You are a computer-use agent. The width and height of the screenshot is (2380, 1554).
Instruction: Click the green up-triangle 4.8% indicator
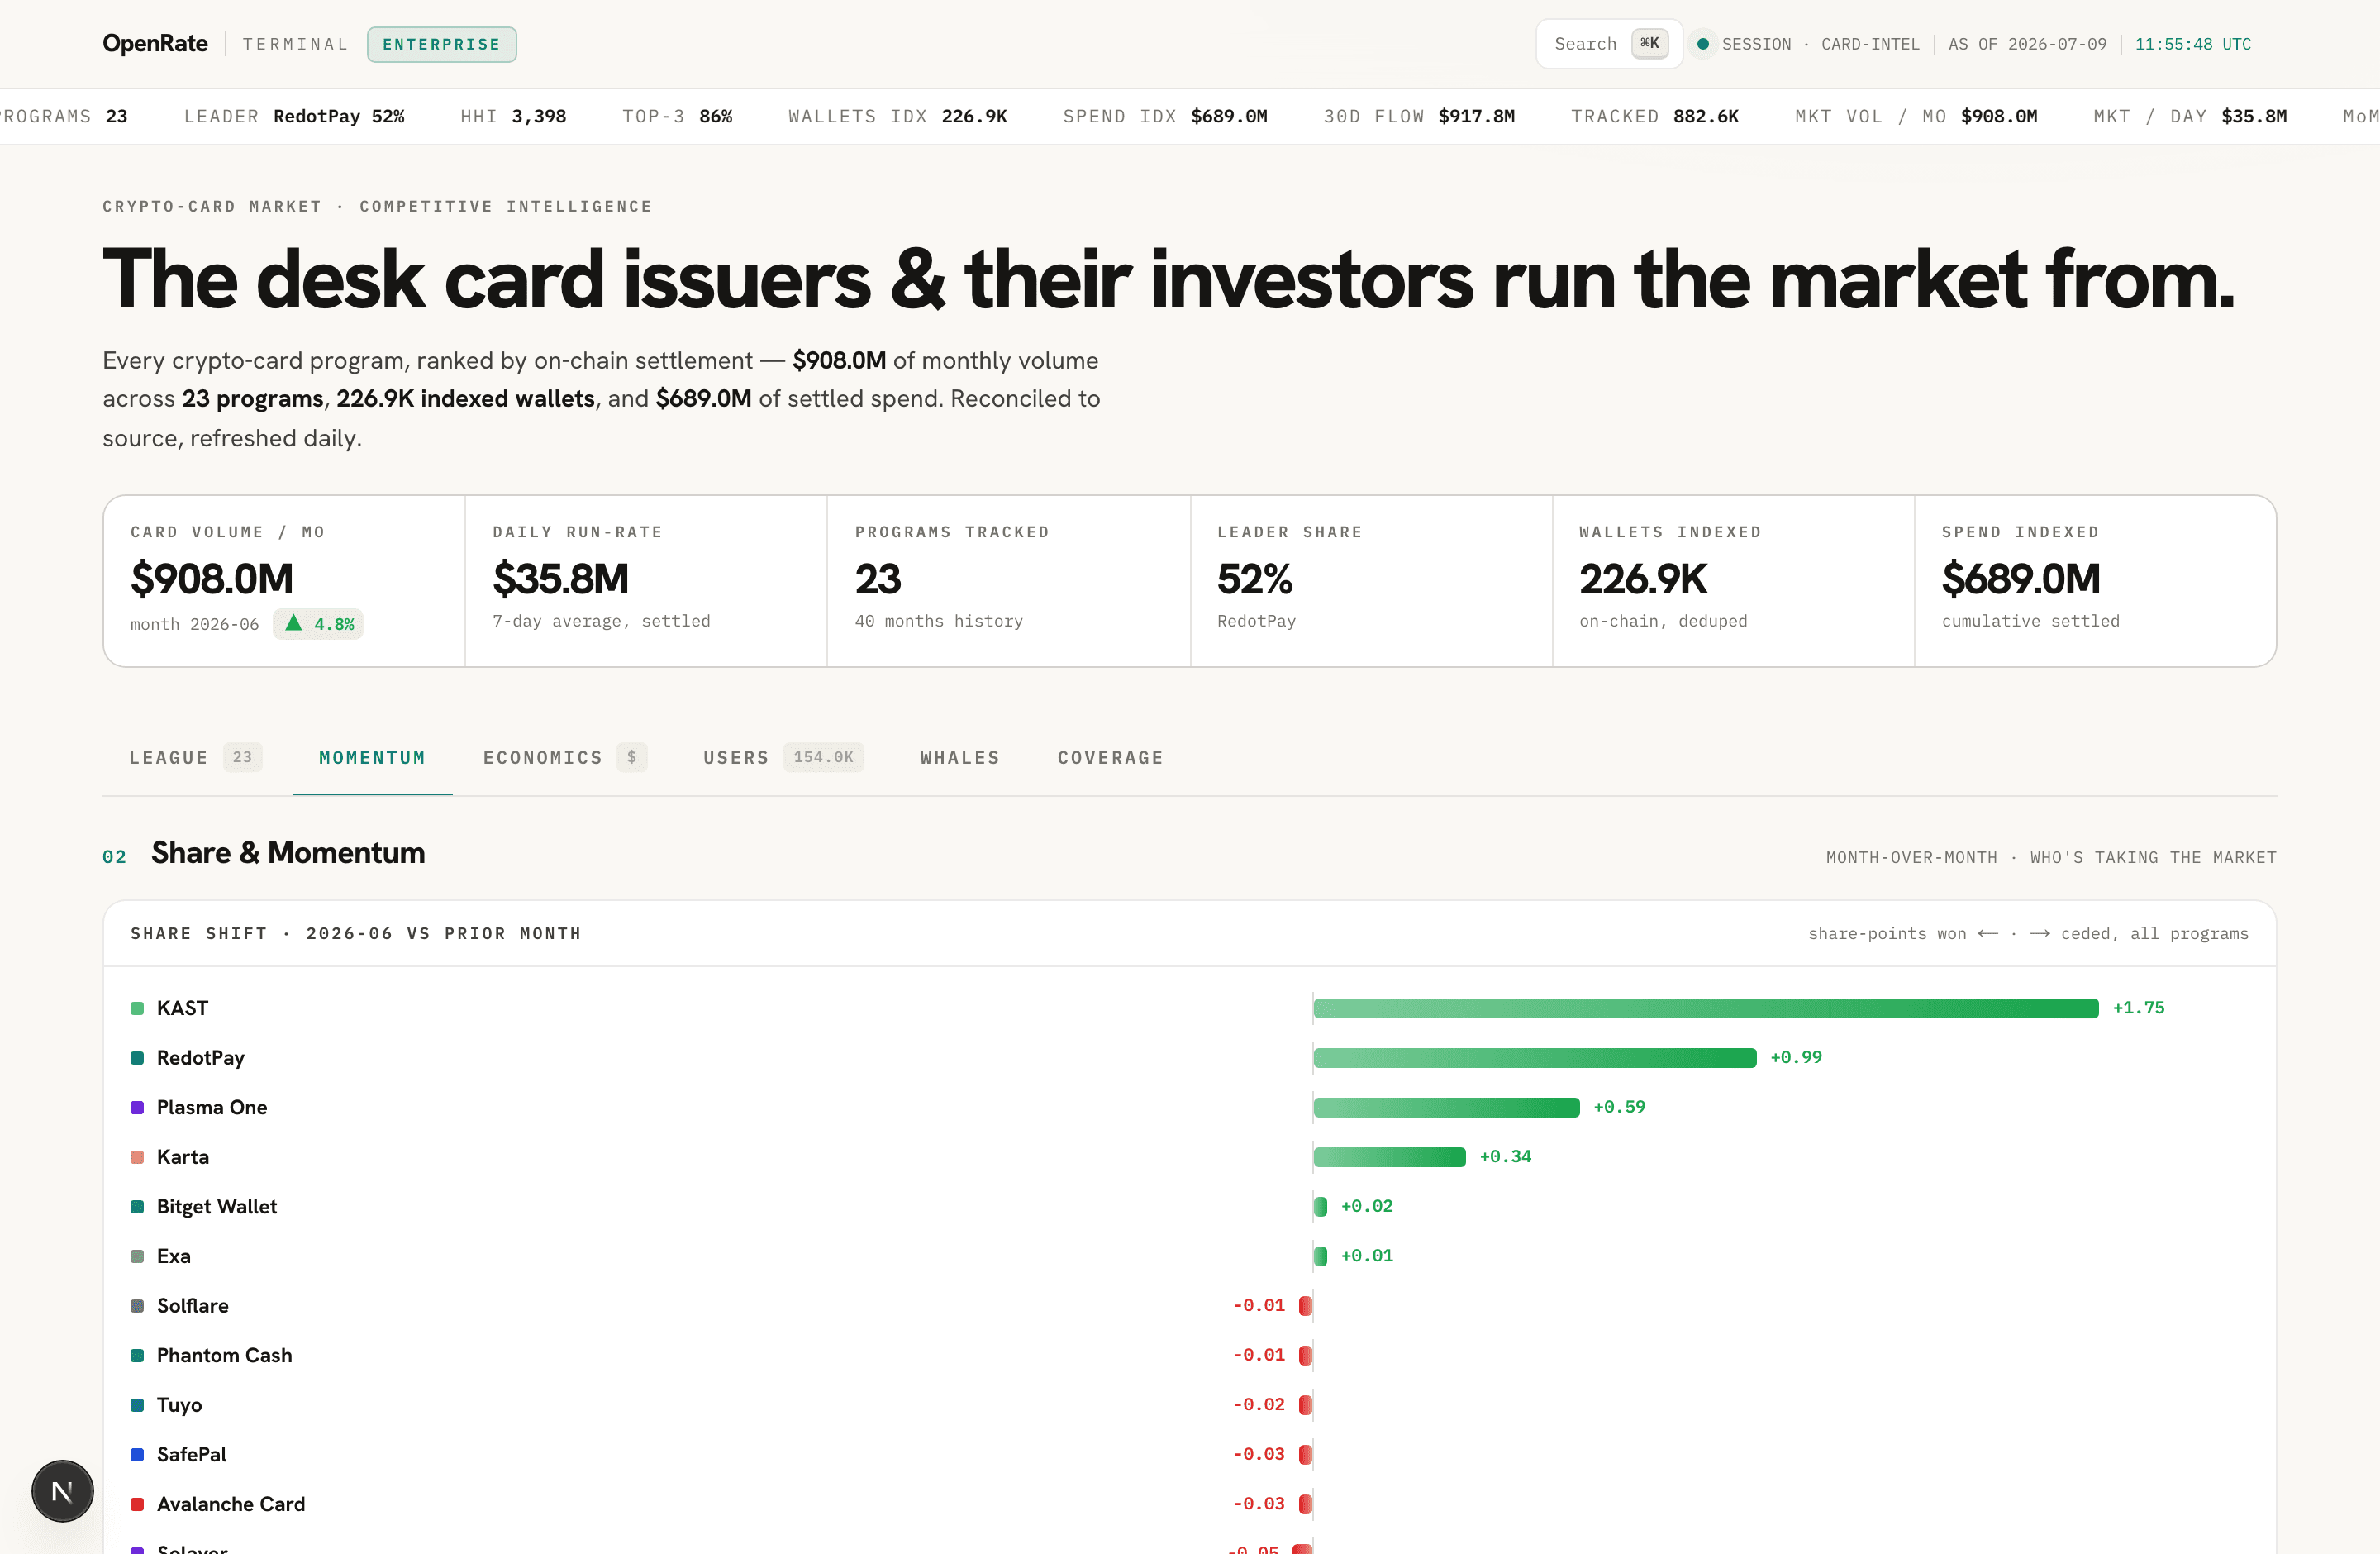pyautogui.click(x=318, y=624)
